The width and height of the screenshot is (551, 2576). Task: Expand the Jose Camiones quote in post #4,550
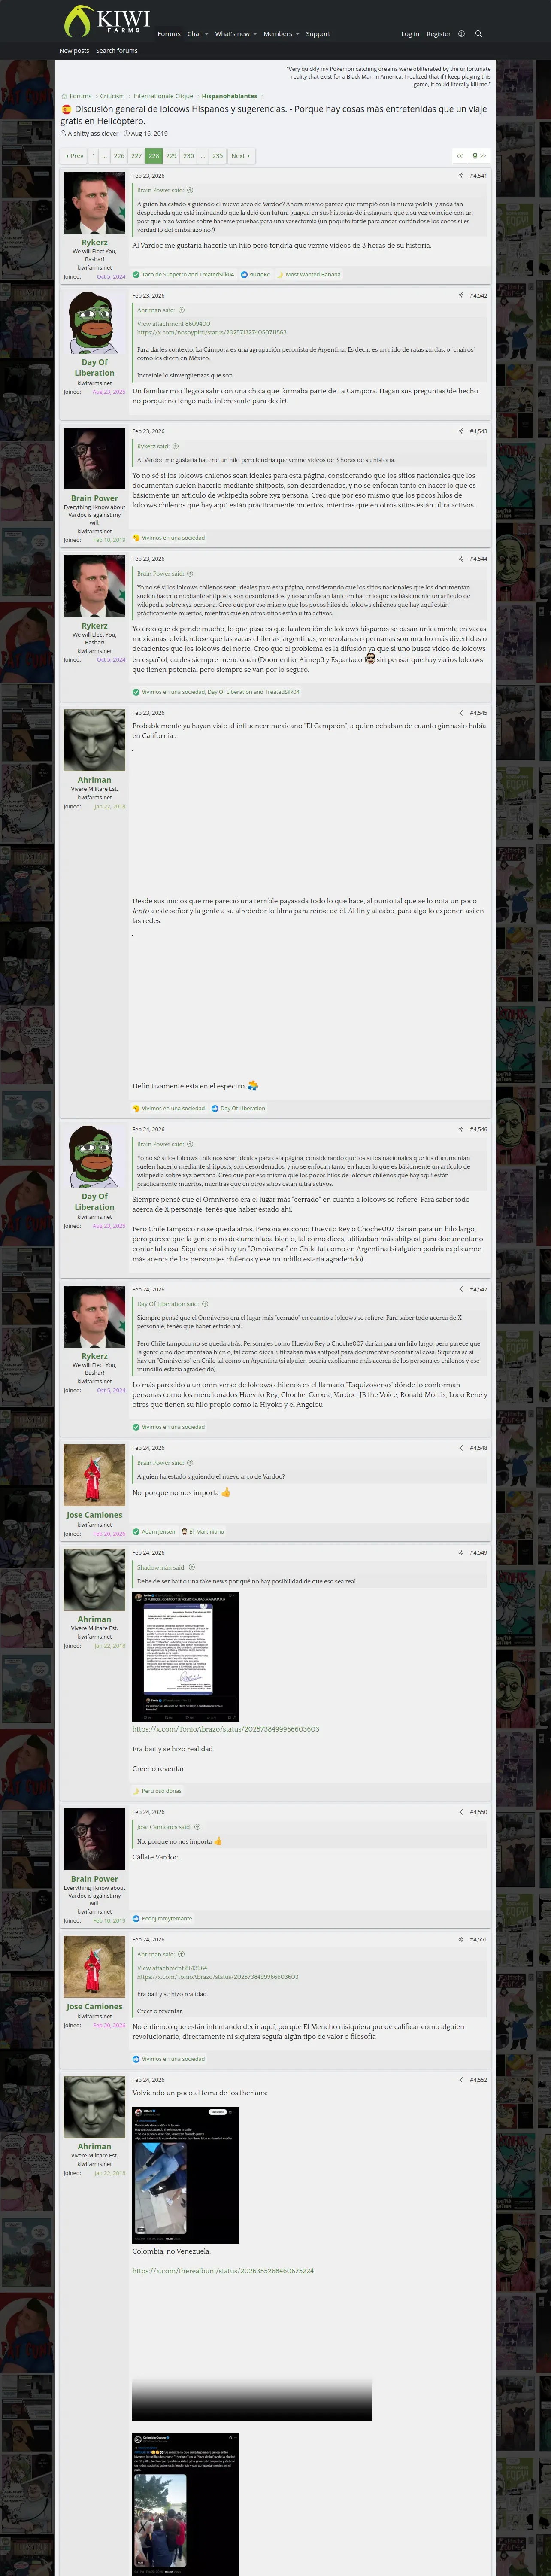(x=197, y=1826)
